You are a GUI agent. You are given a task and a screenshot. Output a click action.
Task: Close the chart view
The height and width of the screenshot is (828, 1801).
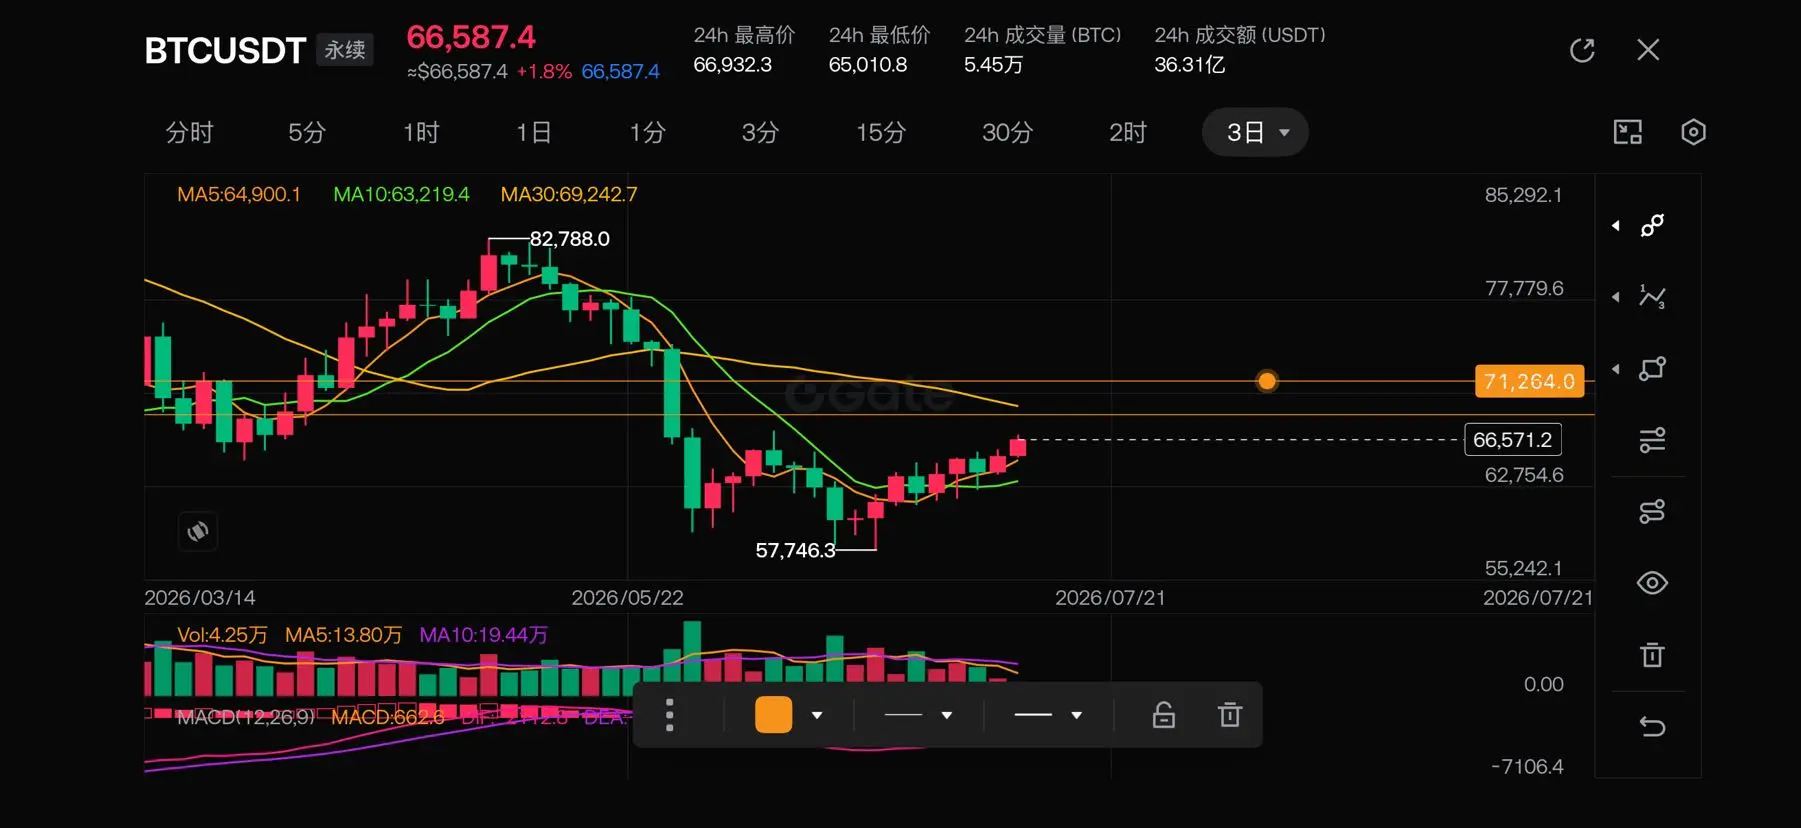(1648, 50)
